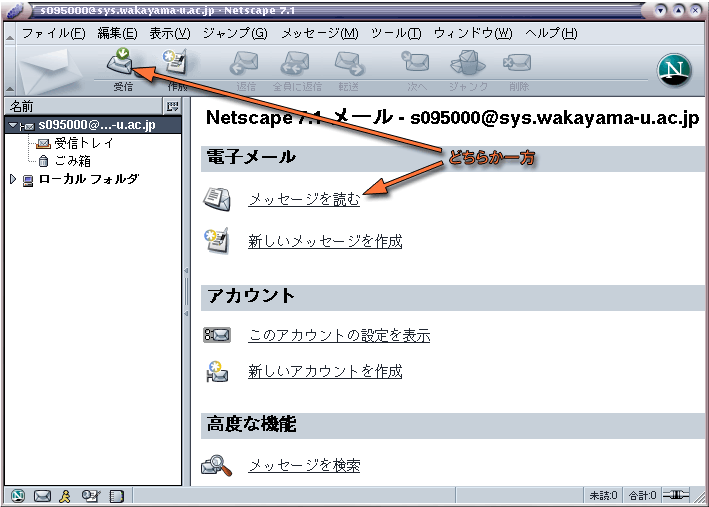Collapse the menu bar using its grippy

click(9, 33)
